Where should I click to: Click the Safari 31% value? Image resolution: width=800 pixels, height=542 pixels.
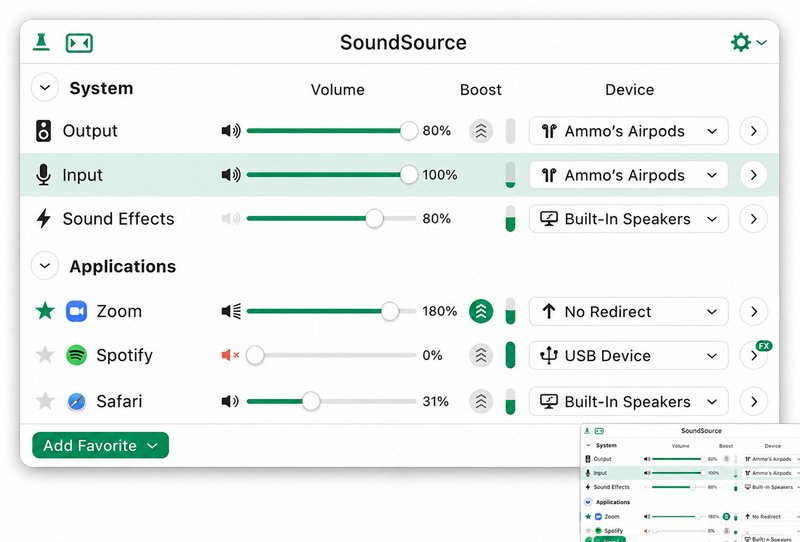435,401
